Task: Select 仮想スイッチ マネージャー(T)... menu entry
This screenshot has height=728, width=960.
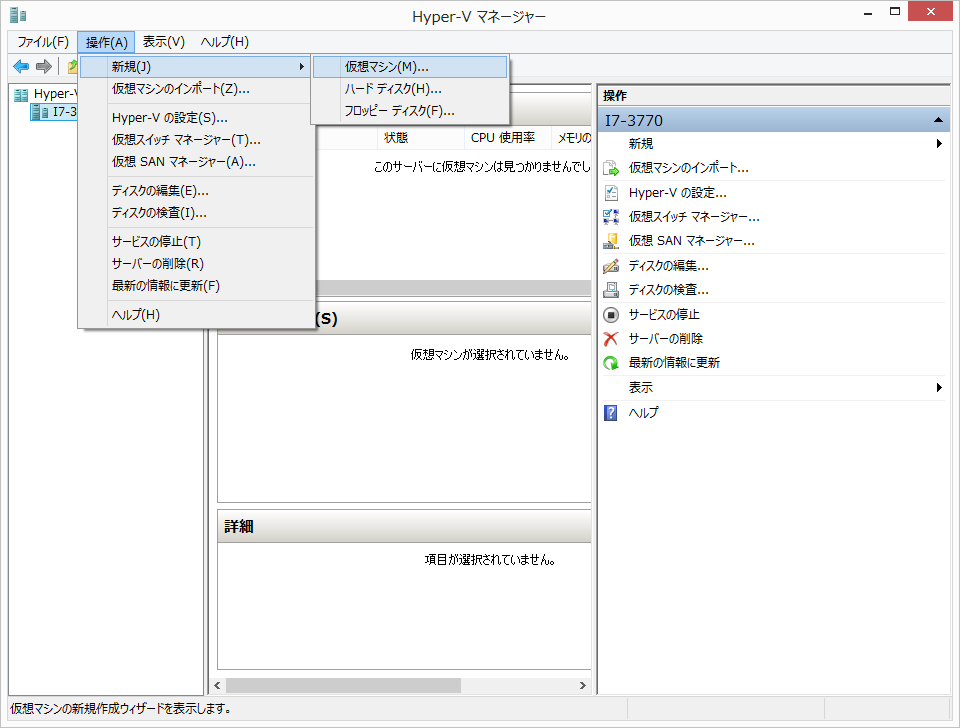Action: tap(195, 140)
